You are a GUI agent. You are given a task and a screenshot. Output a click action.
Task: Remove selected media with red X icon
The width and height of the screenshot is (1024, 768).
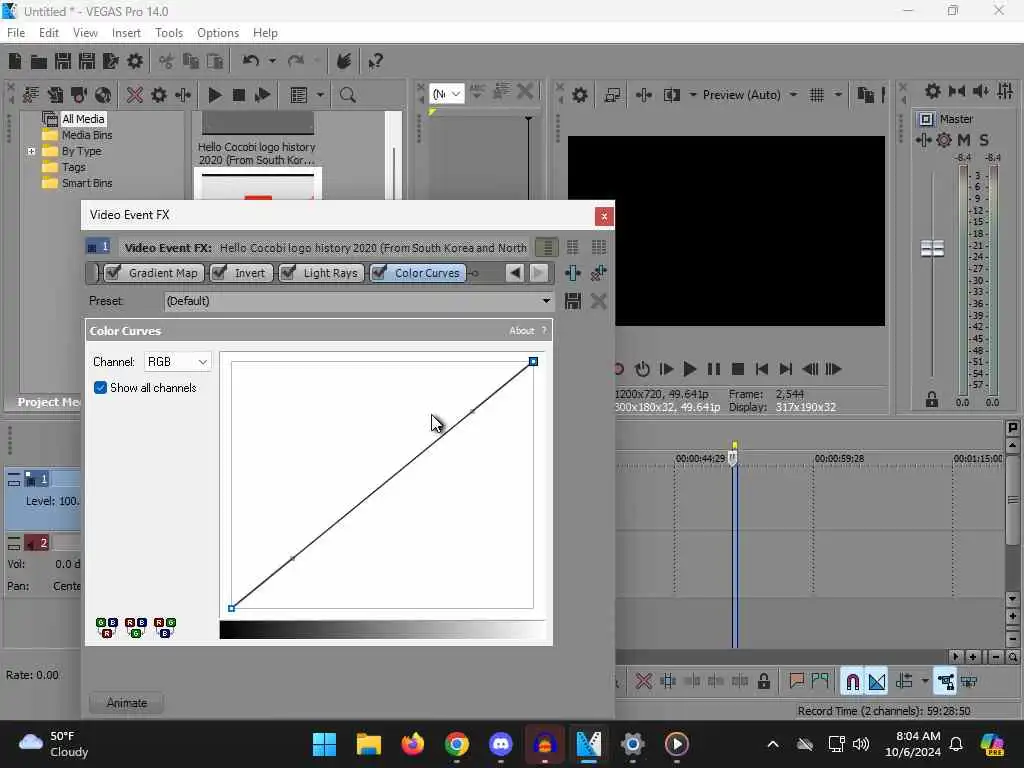pos(135,95)
